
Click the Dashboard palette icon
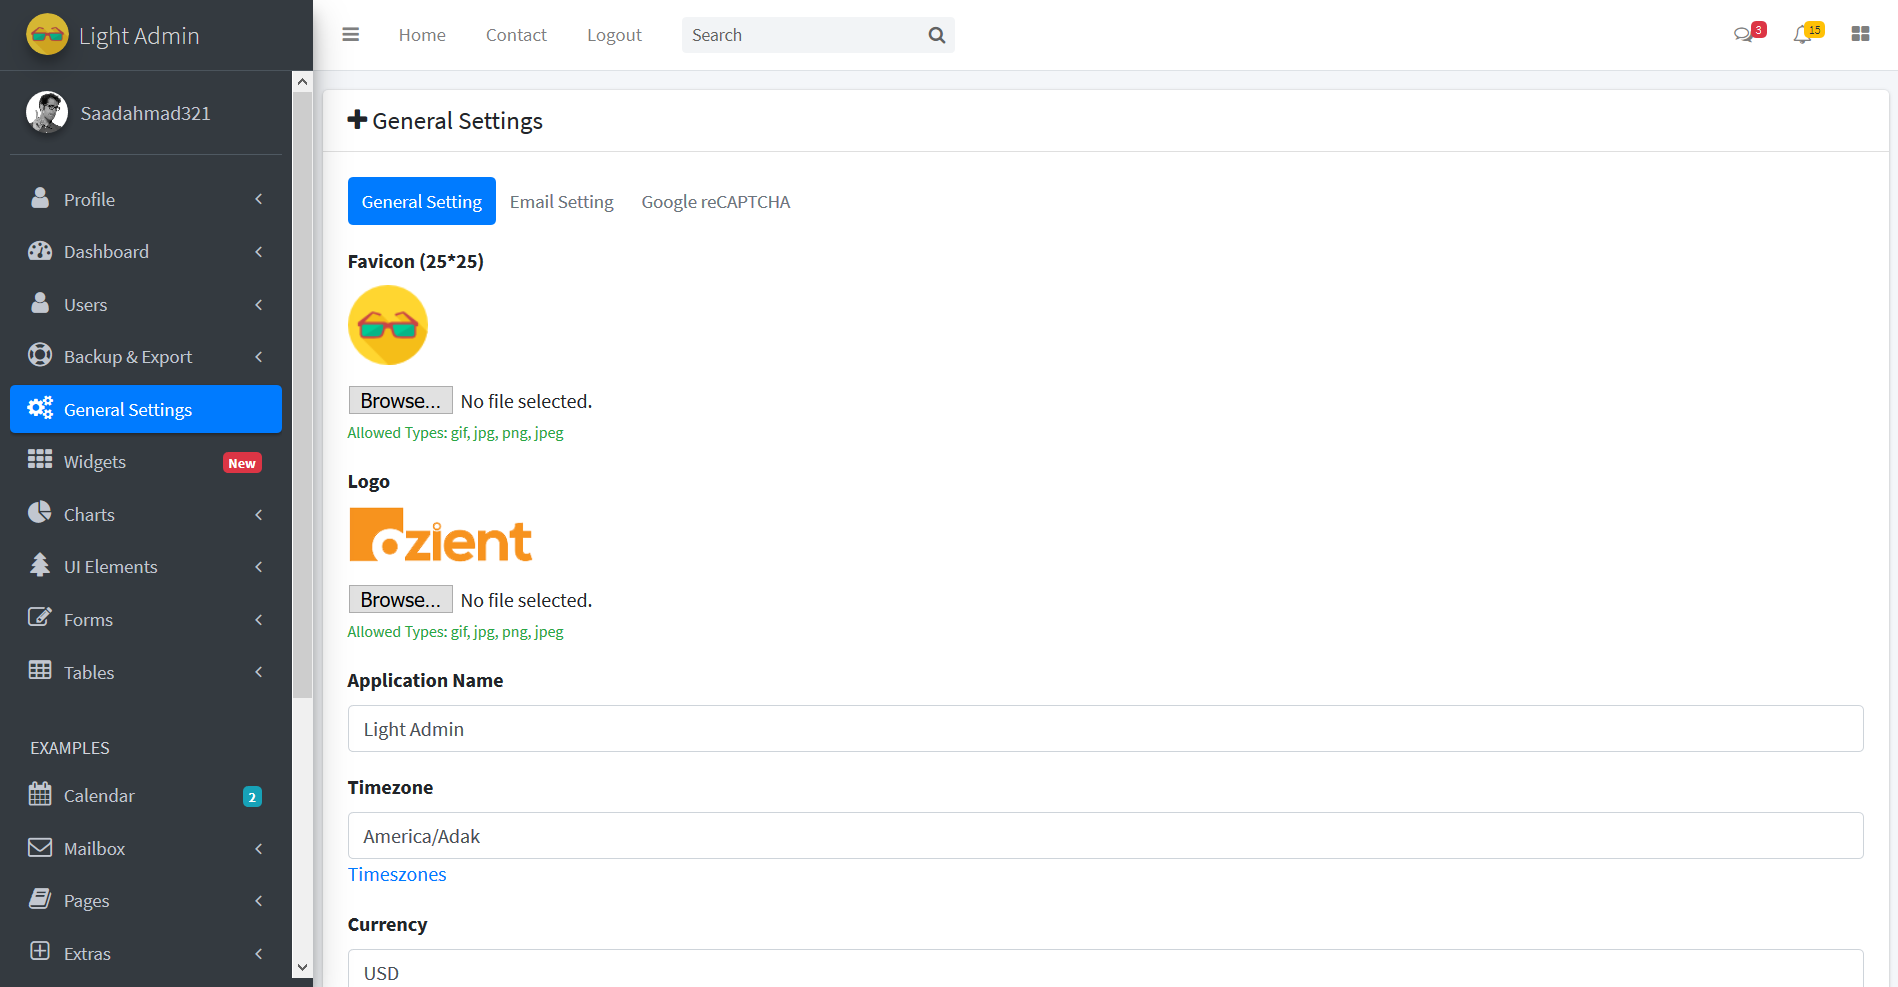coord(40,251)
